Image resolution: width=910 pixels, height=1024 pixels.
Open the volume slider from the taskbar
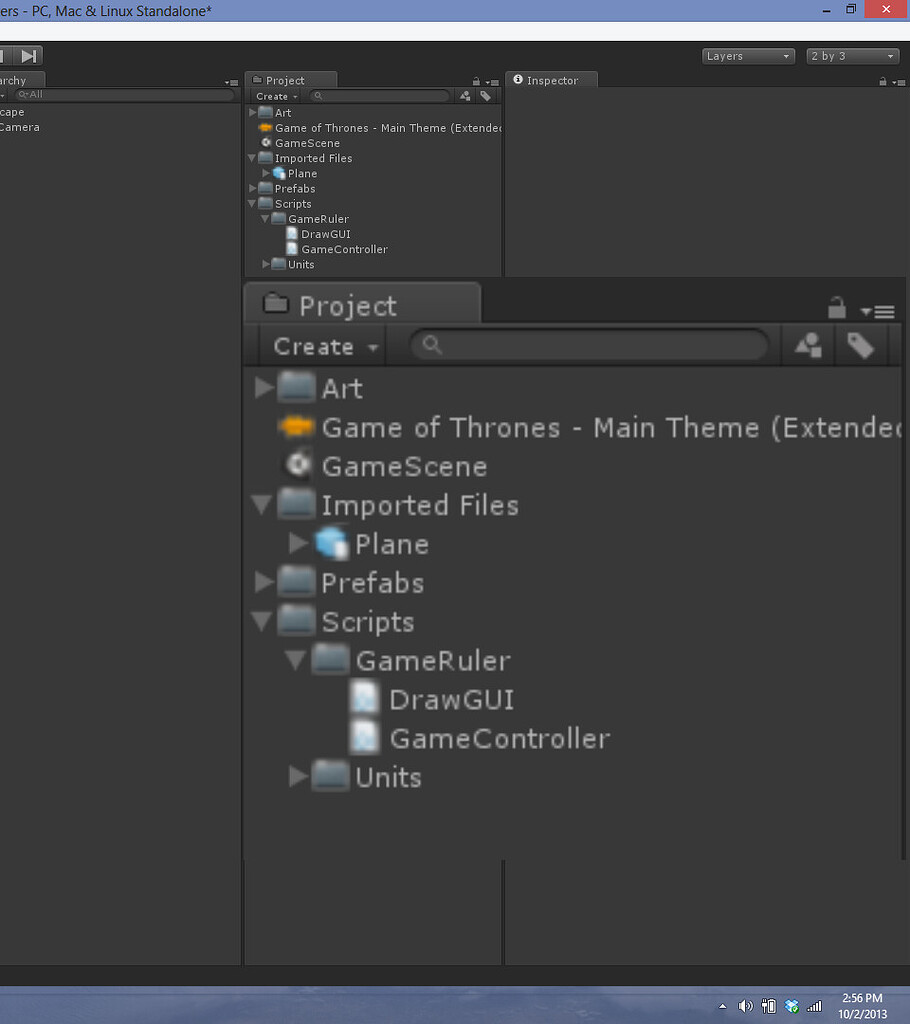[x=746, y=1006]
